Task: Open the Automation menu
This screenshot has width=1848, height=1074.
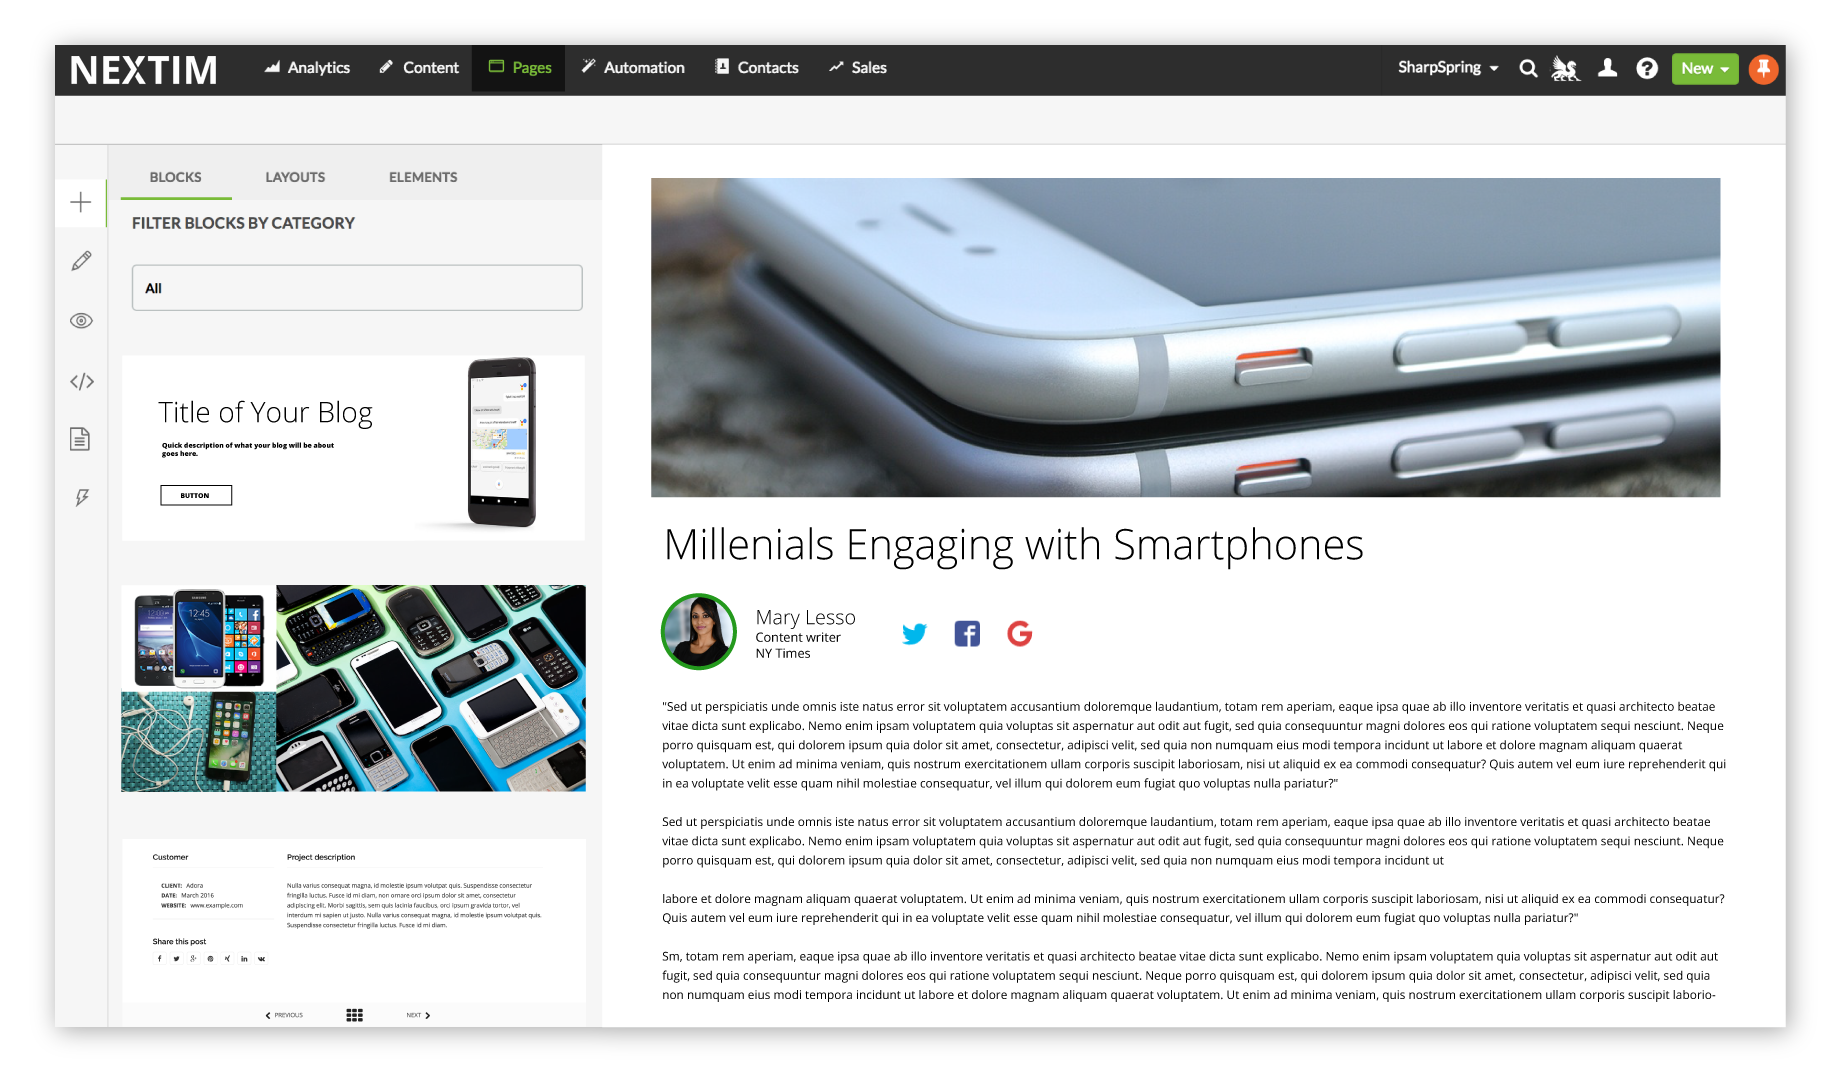Action: (633, 67)
